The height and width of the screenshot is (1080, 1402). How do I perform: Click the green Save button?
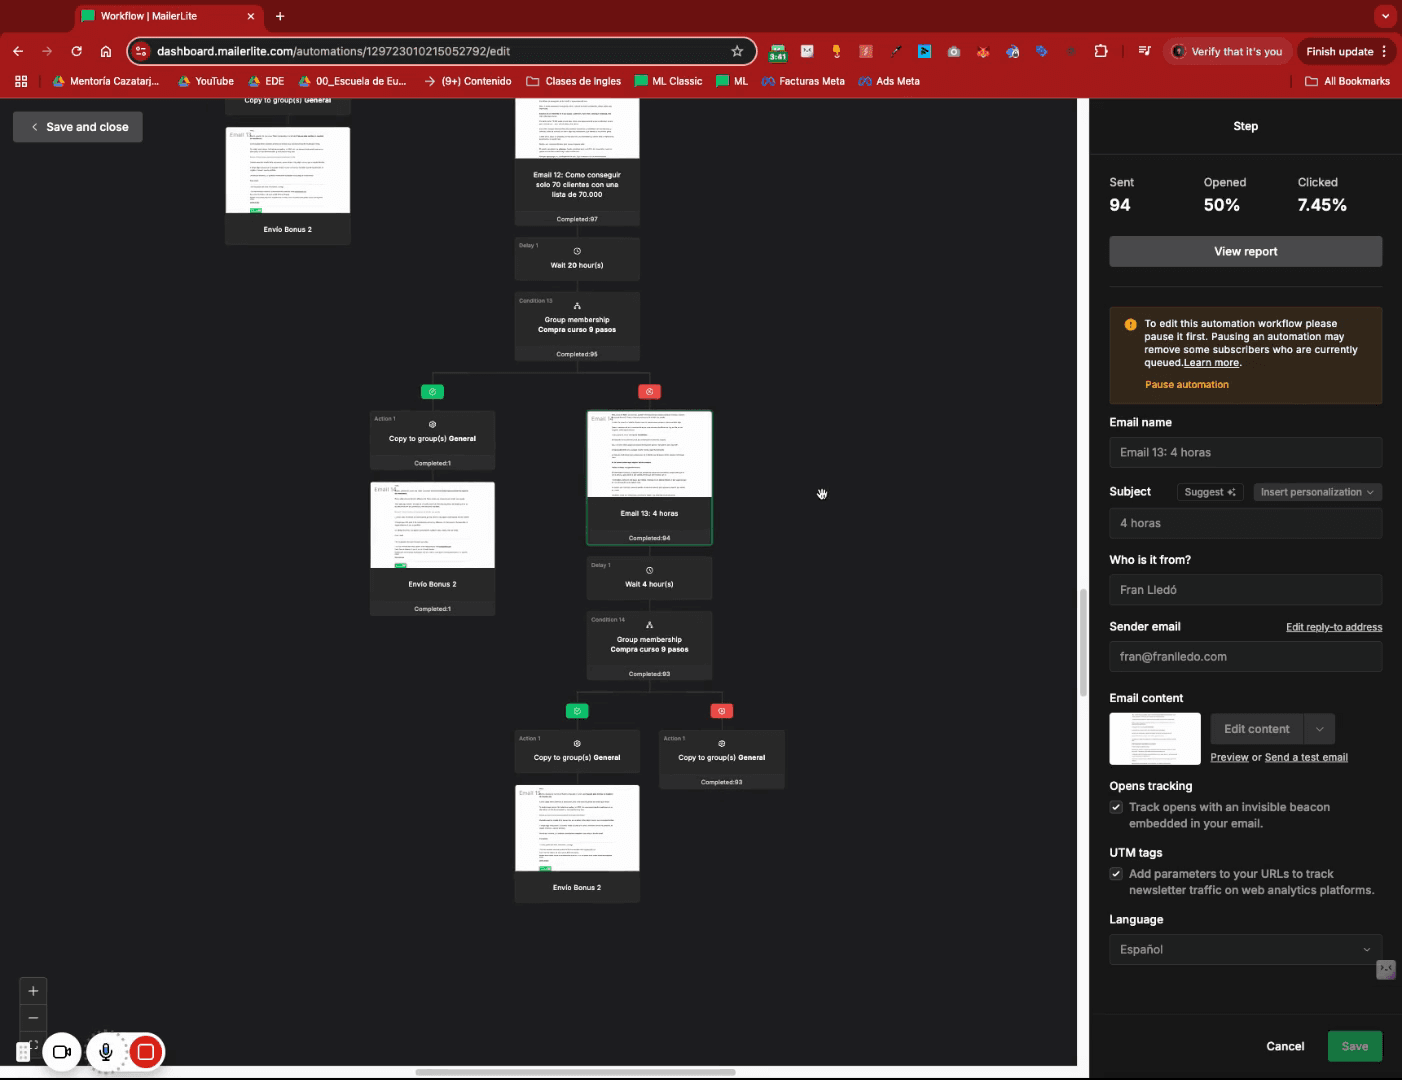pyautogui.click(x=1355, y=1047)
